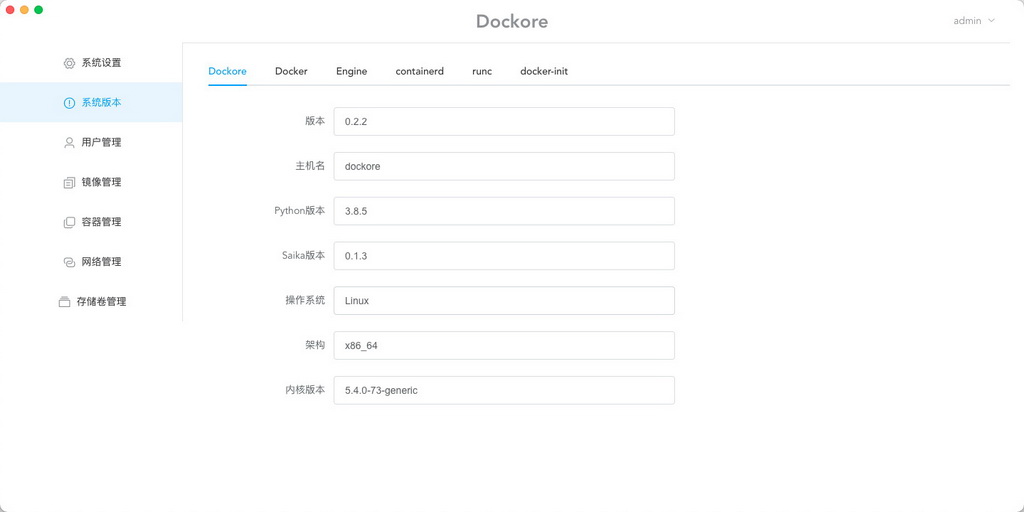1024x512 pixels.
Task: Click the 版本 field label
Action: click(x=315, y=121)
